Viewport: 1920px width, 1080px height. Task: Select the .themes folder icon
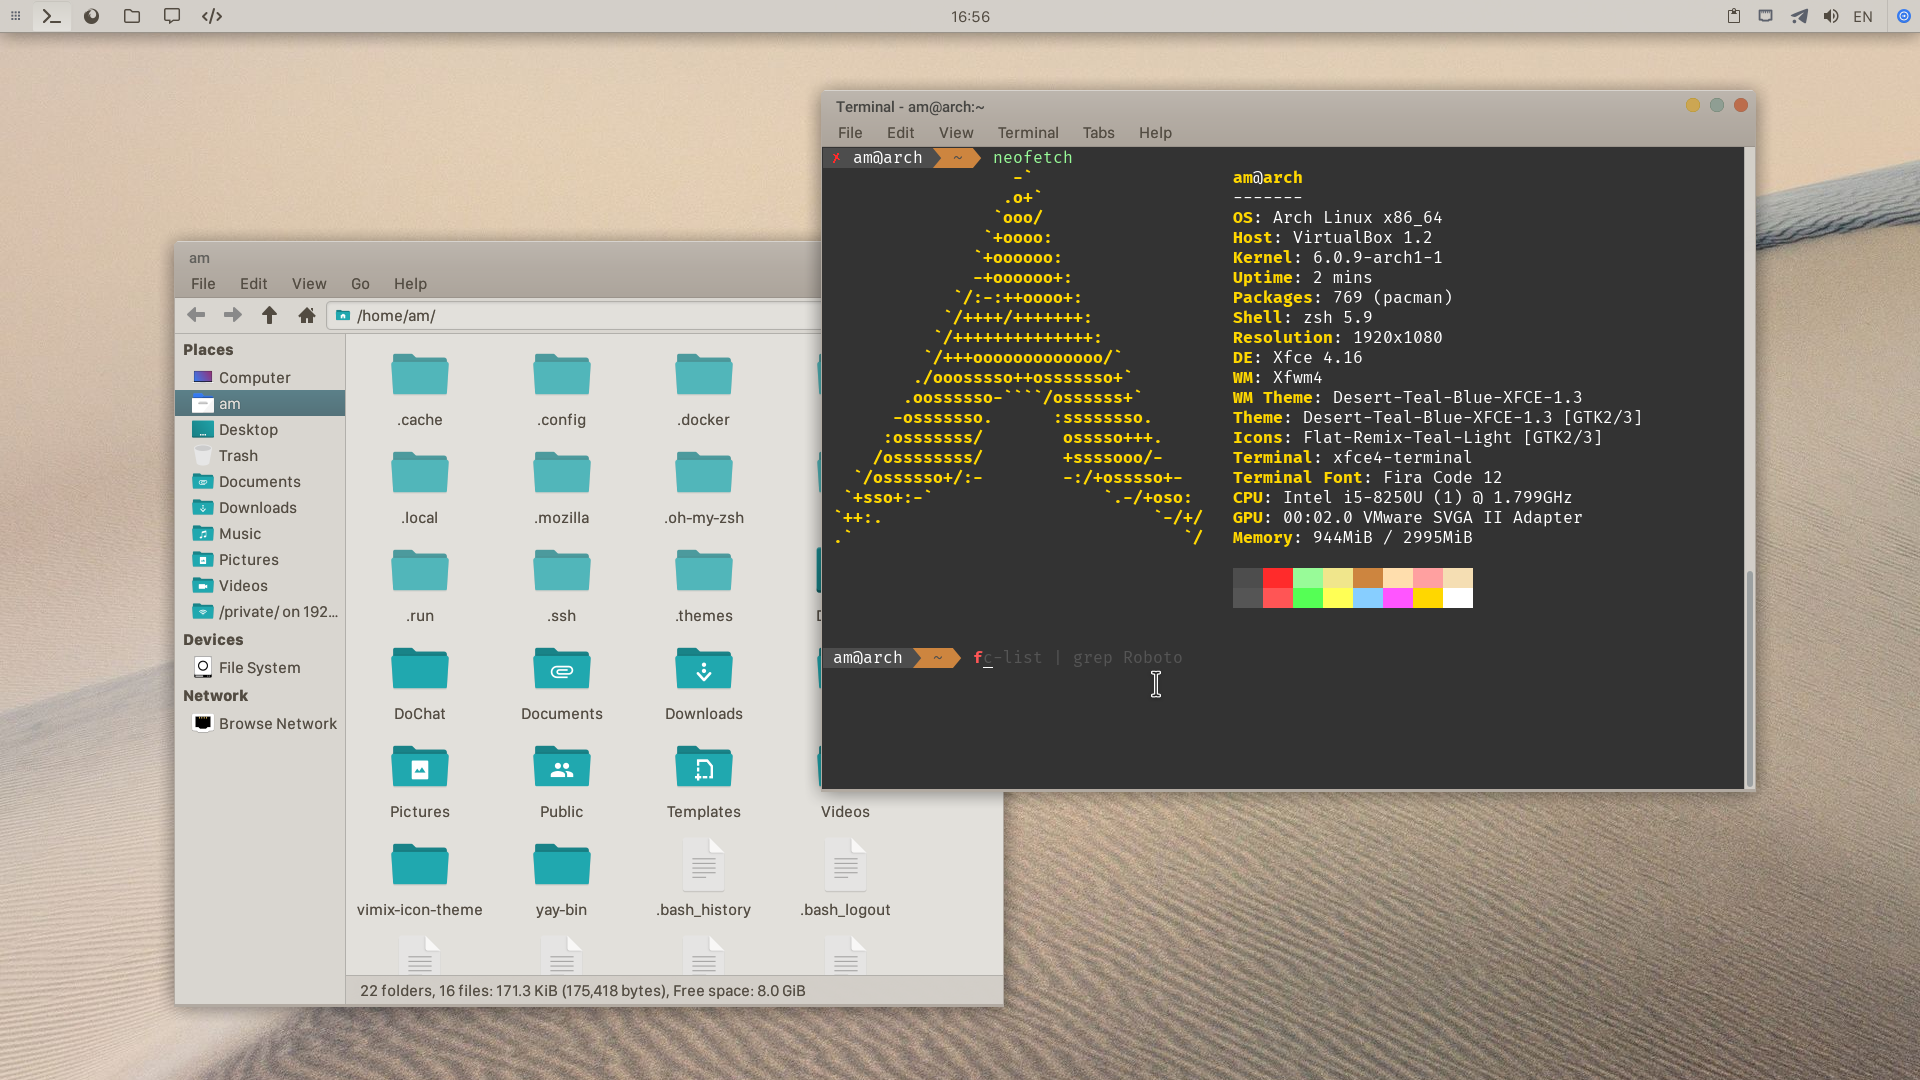pos(704,571)
